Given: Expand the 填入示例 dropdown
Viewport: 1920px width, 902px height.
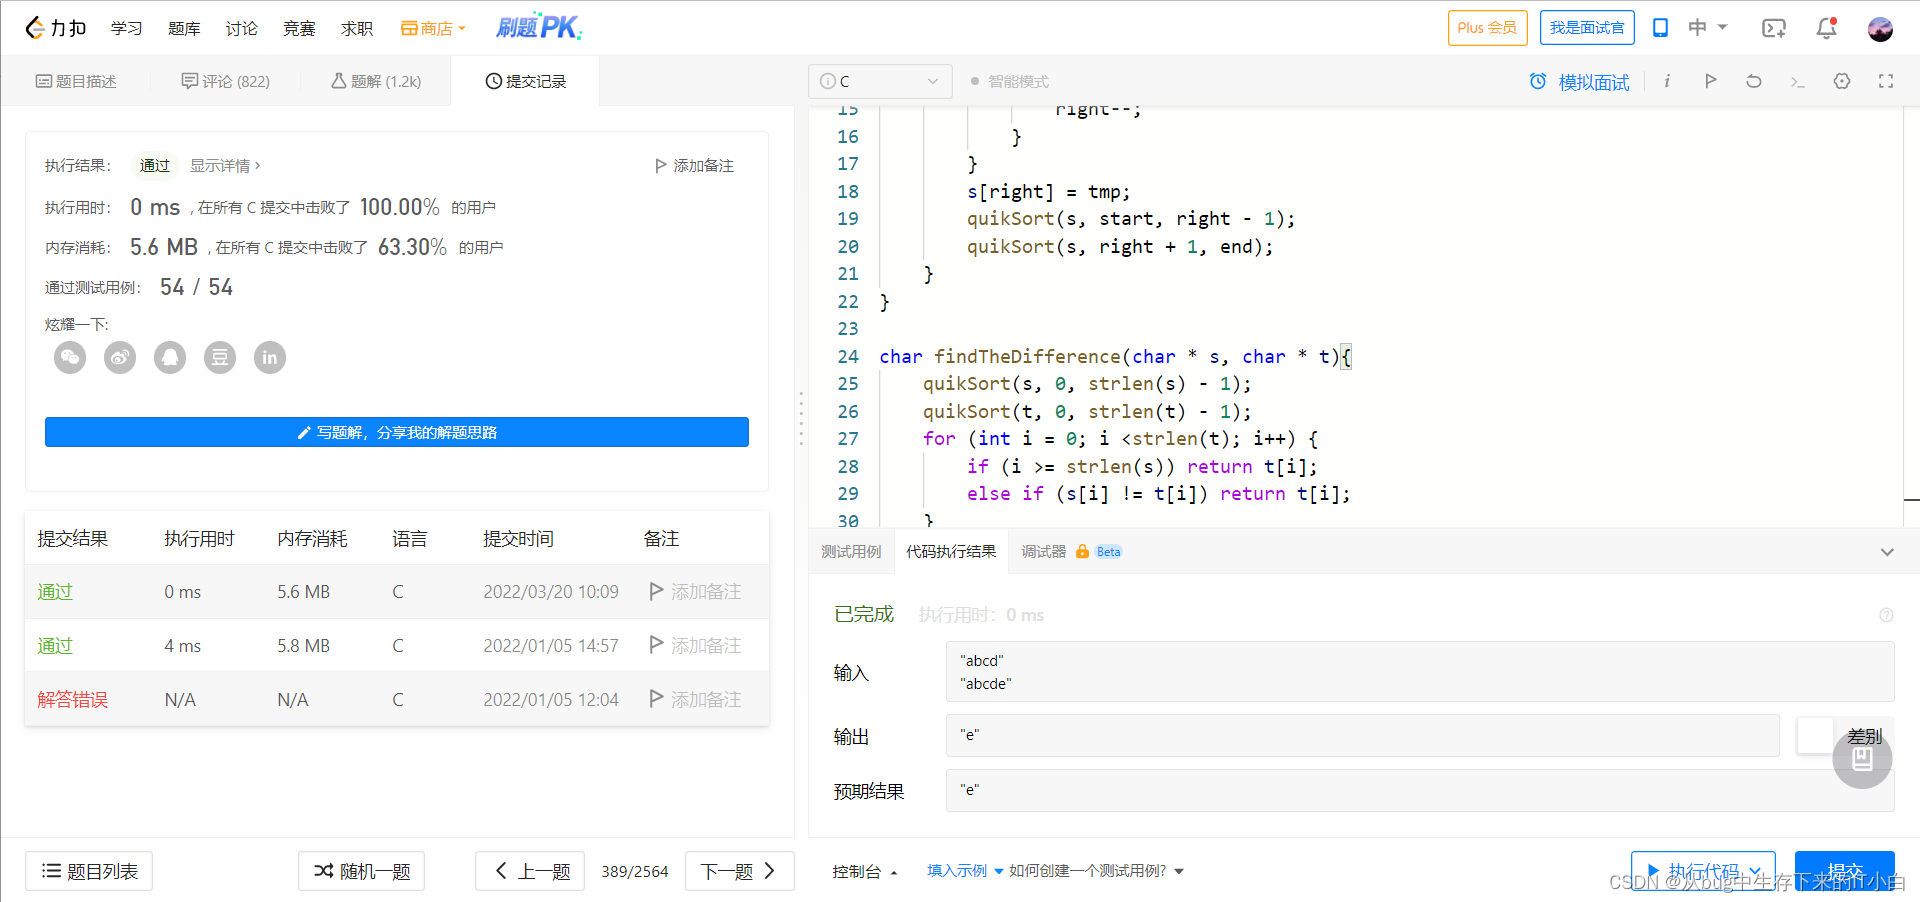Looking at the screenshot, I should (x=965, y=871).
